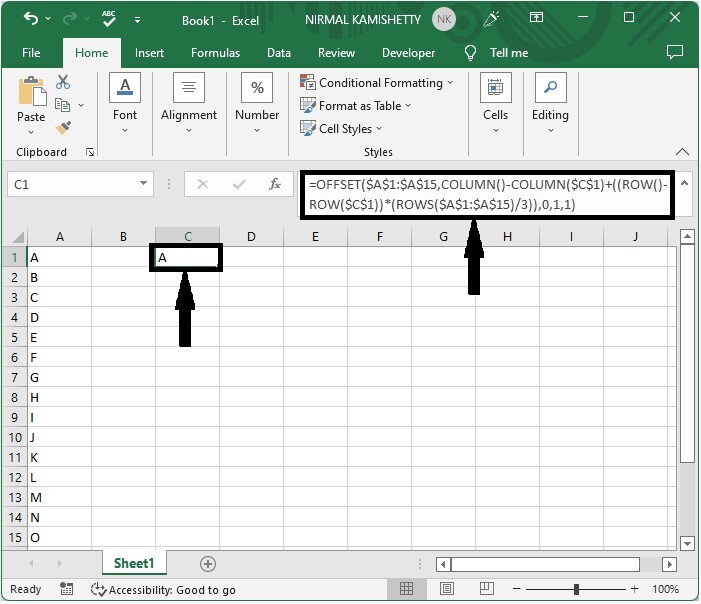Click the horizontal scrollbar thumb
701x604 pixels.
click(545, 564)
